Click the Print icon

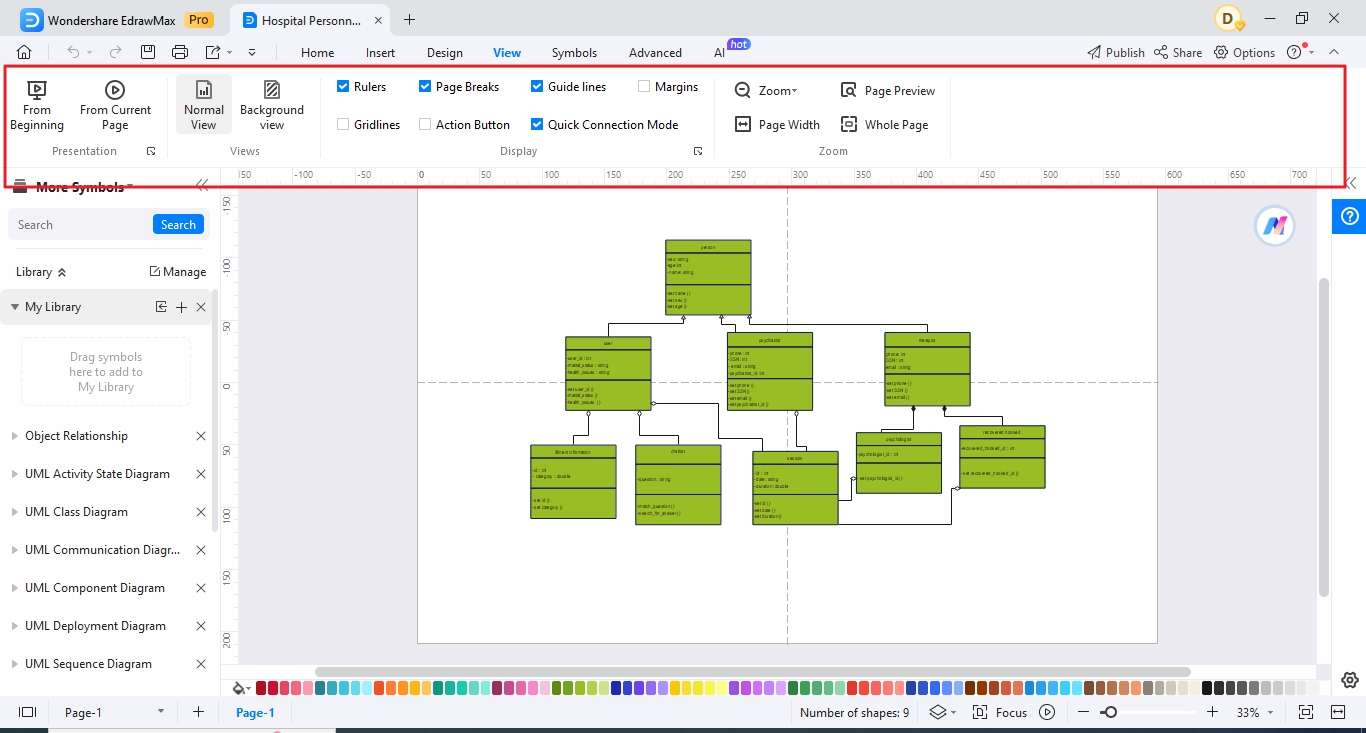[180, 52]
